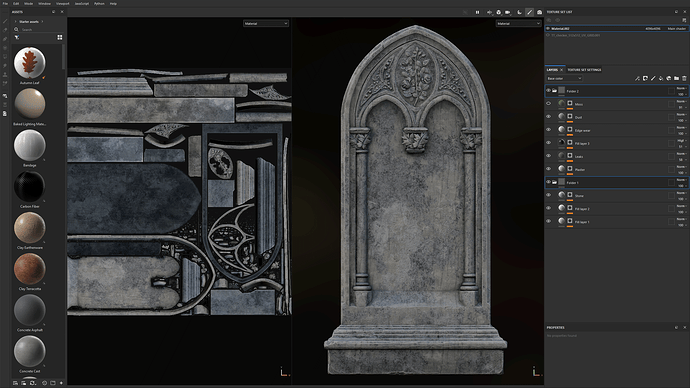The height and width of the screenshot is (388, 690).
Task: Select Autumn Leaf material thumbnail
Action: point(29,63)
